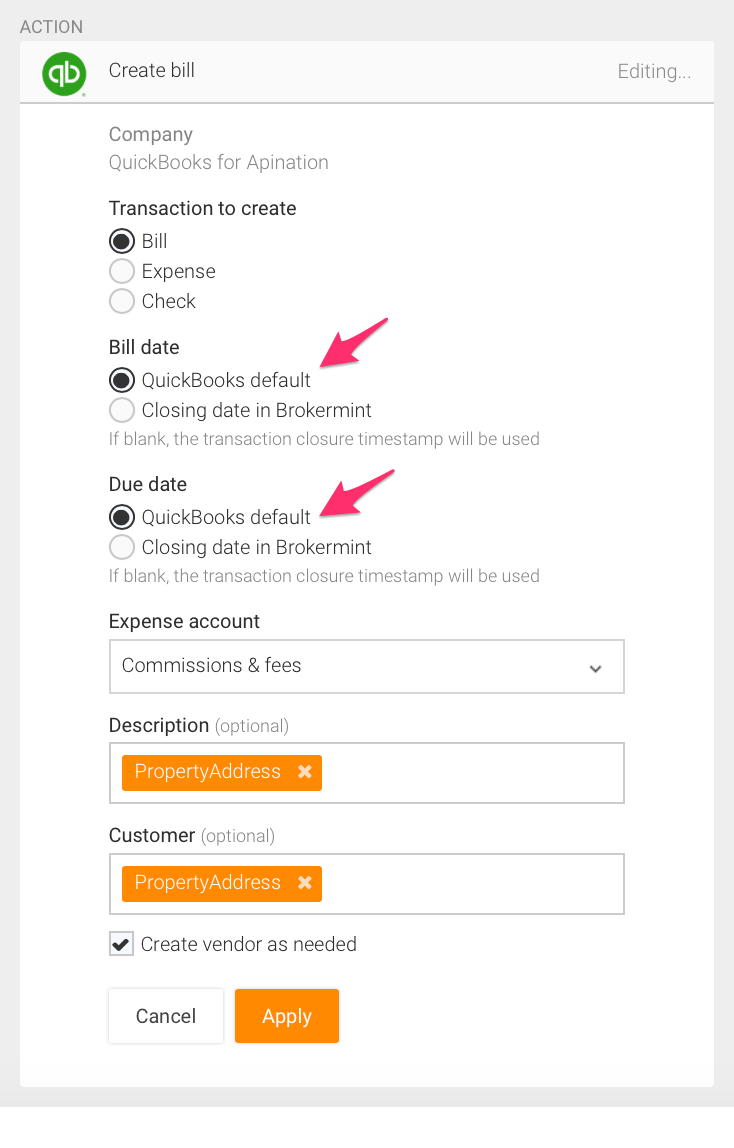Click inside the Customer input field
This screenshot has height=1148, width=734.
pyautogui.click(x=470, y=884)
